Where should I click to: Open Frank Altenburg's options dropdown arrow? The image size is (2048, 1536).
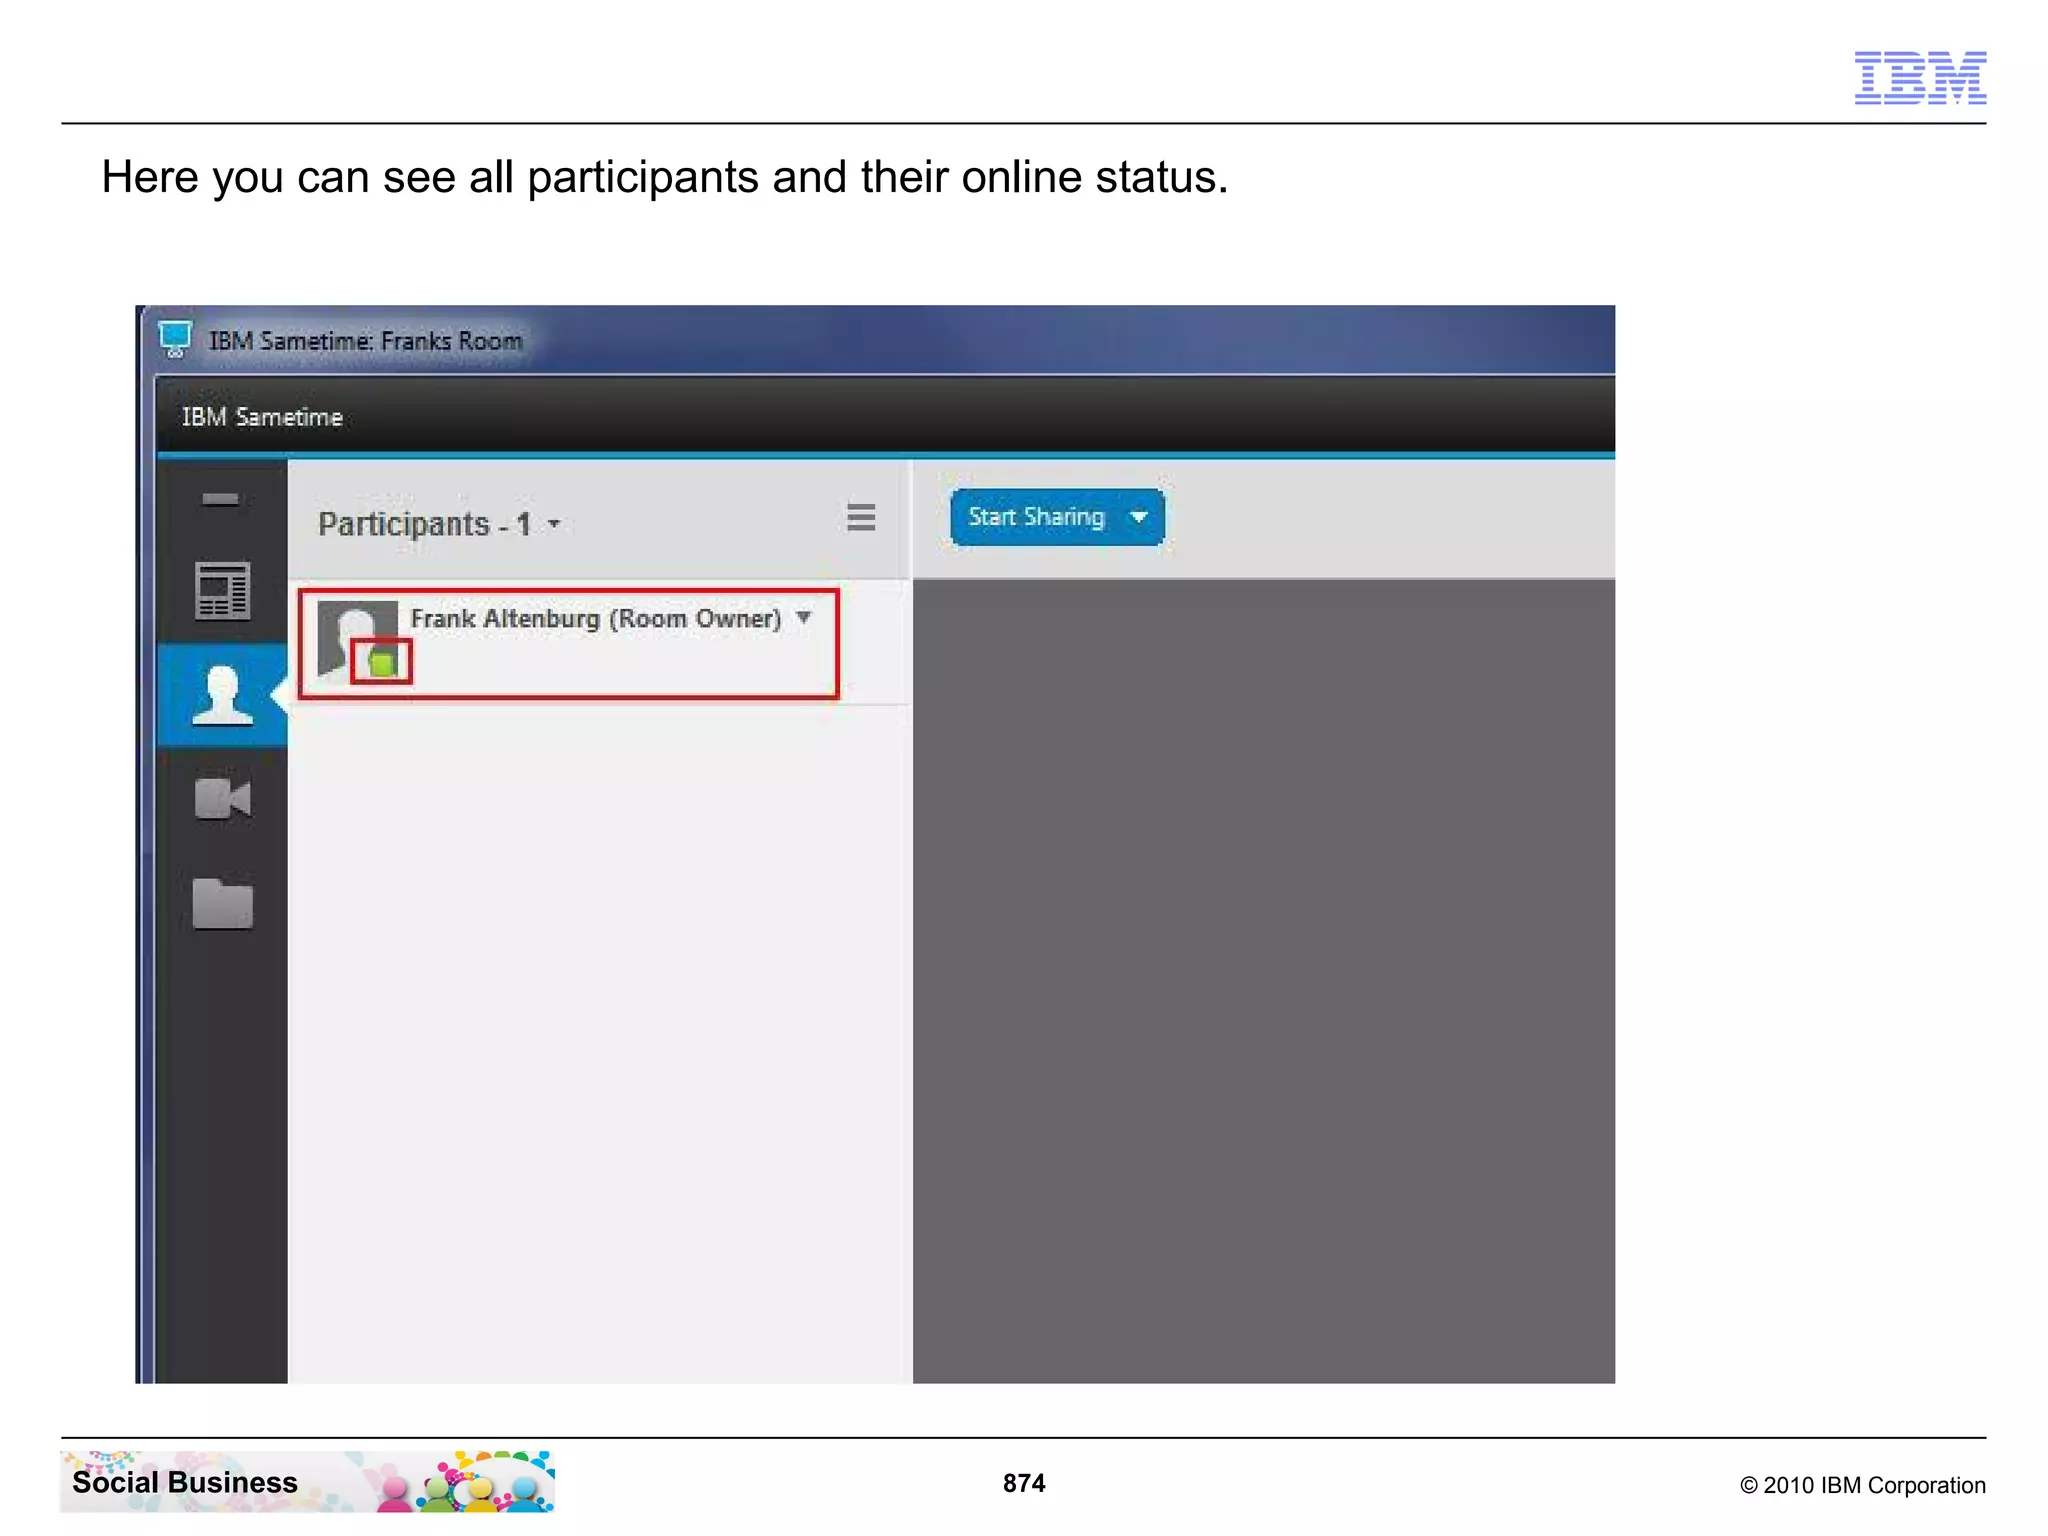tap(803, 618)
